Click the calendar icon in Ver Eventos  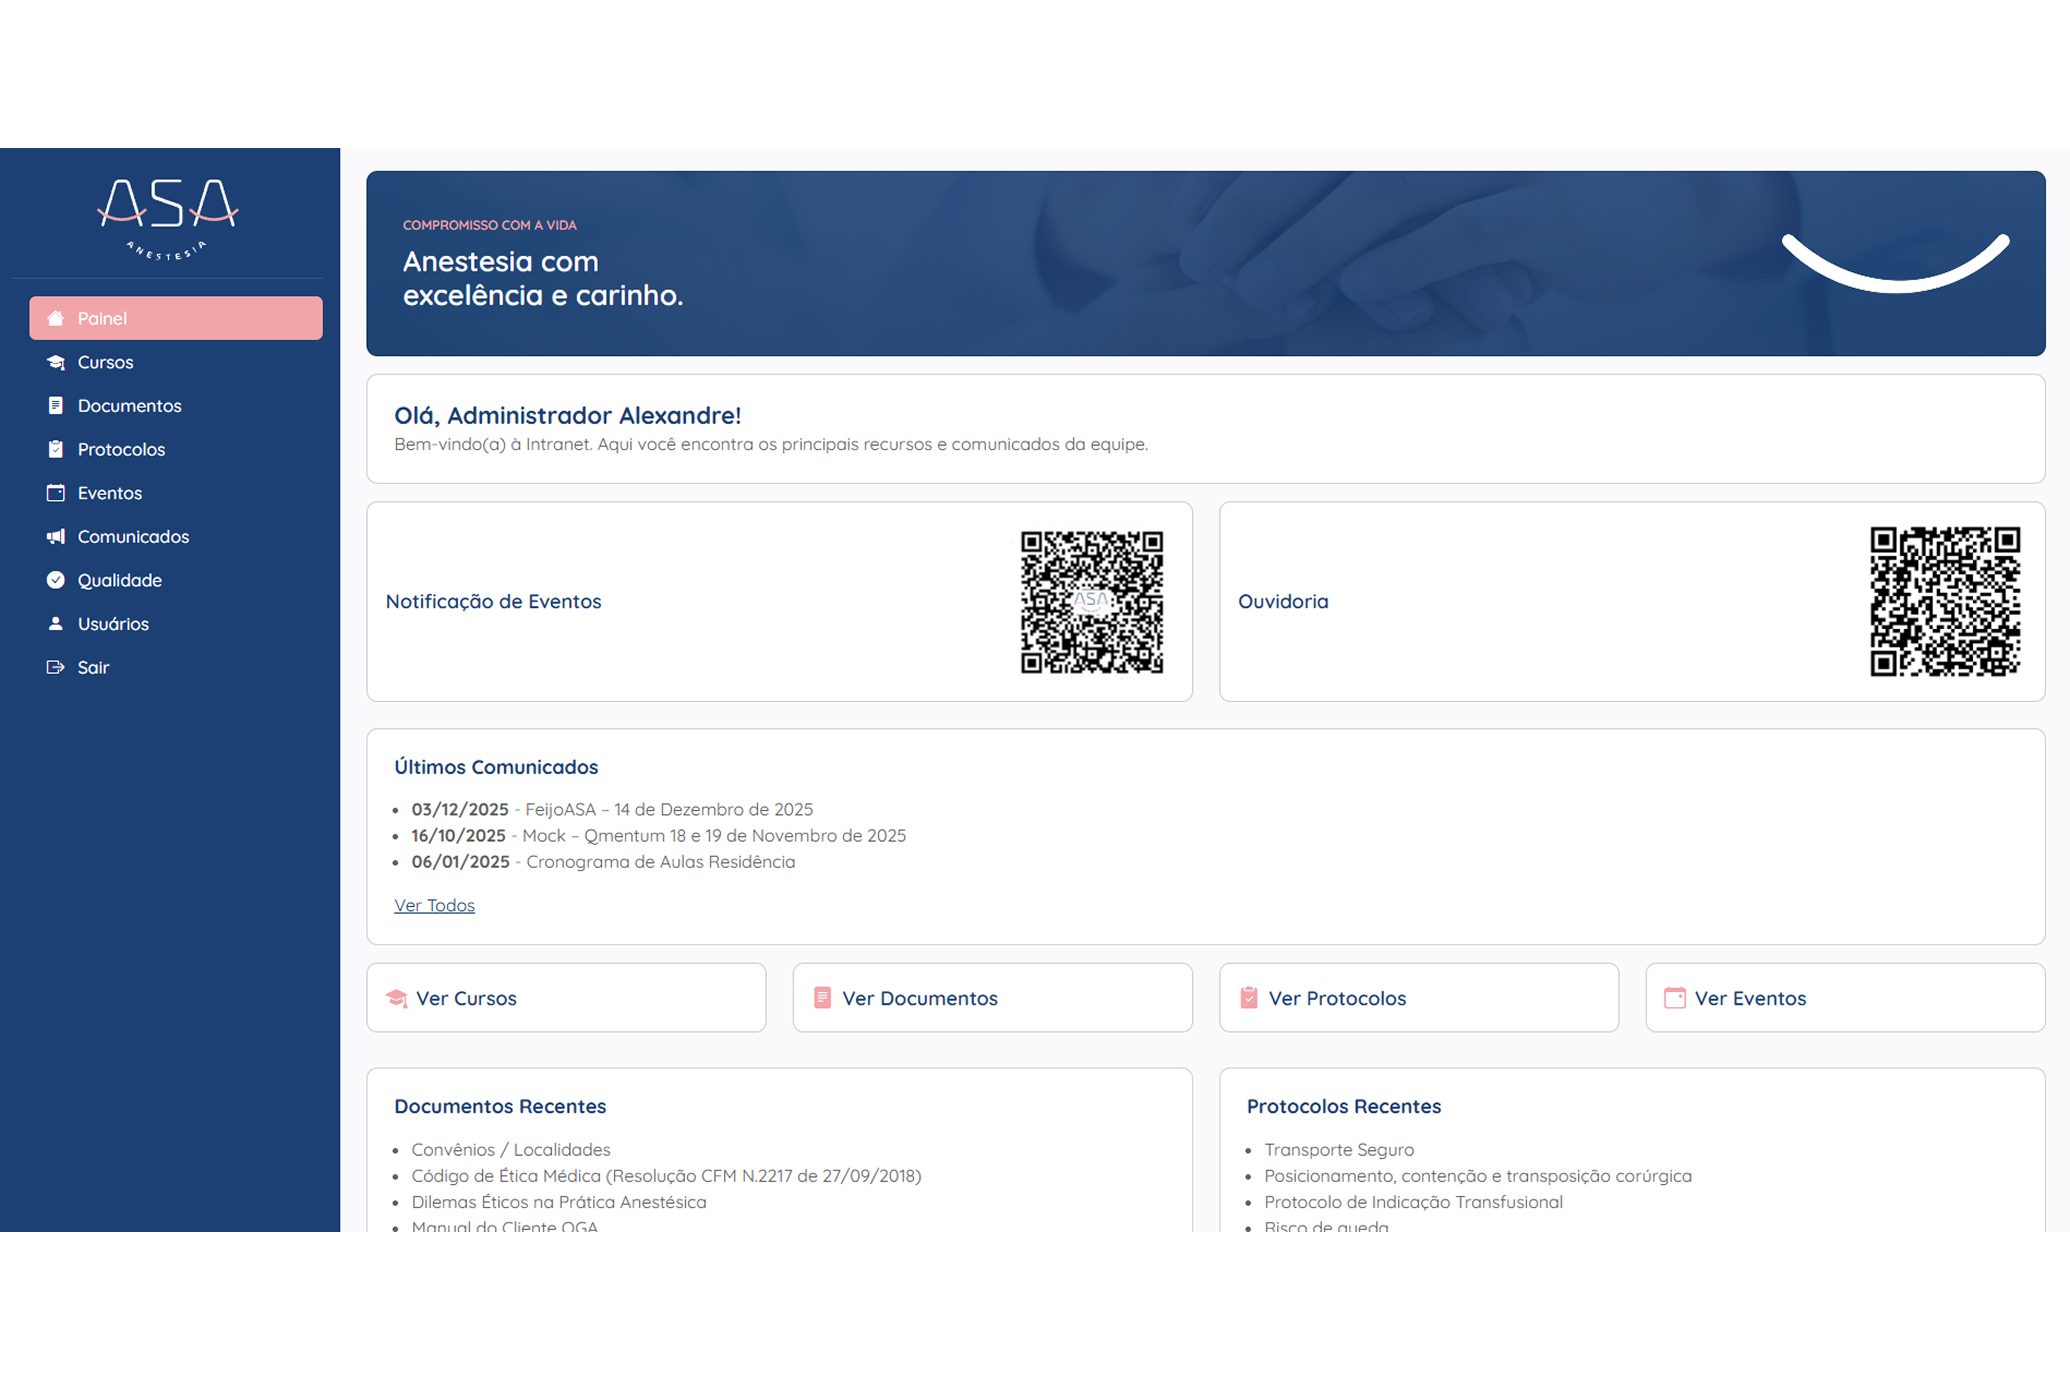pyautogui.click(x=1675, y=998)
